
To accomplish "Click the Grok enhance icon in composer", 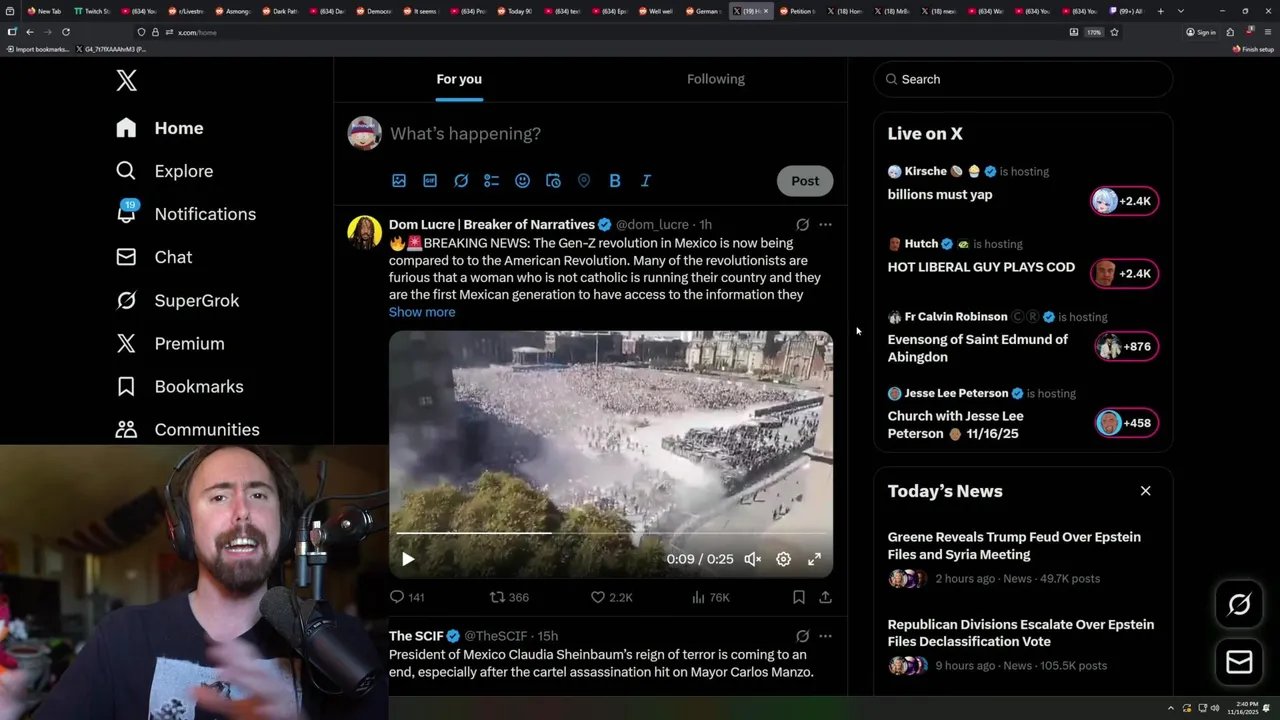I will point(461,181).
